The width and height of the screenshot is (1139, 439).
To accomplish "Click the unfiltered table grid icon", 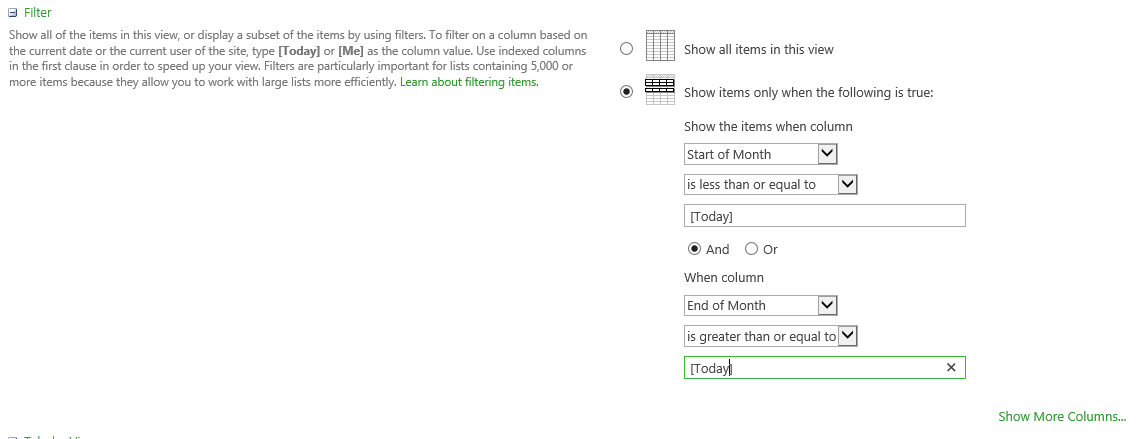I will [x=659, y=48].
